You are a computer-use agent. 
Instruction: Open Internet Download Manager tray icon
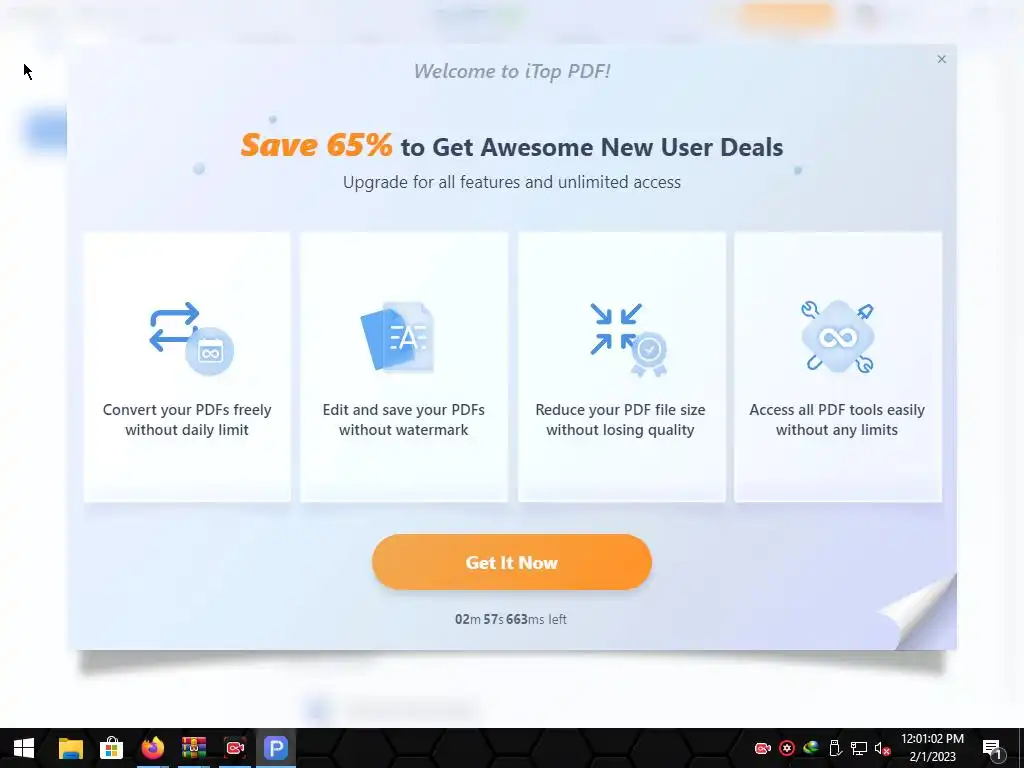click(x=811, y=748)
